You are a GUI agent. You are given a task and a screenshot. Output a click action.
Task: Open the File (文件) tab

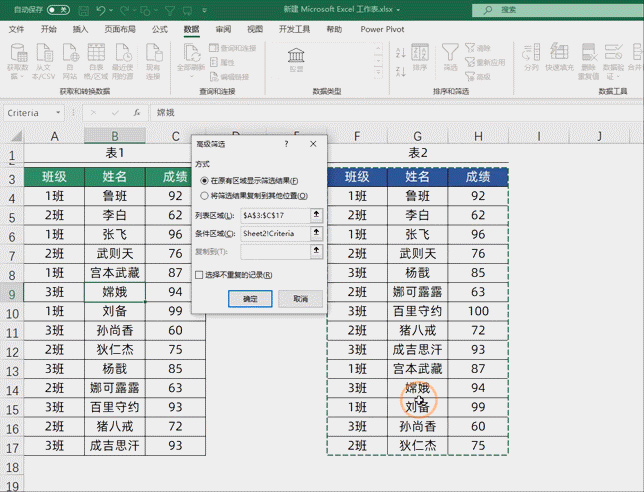(16, 29)
